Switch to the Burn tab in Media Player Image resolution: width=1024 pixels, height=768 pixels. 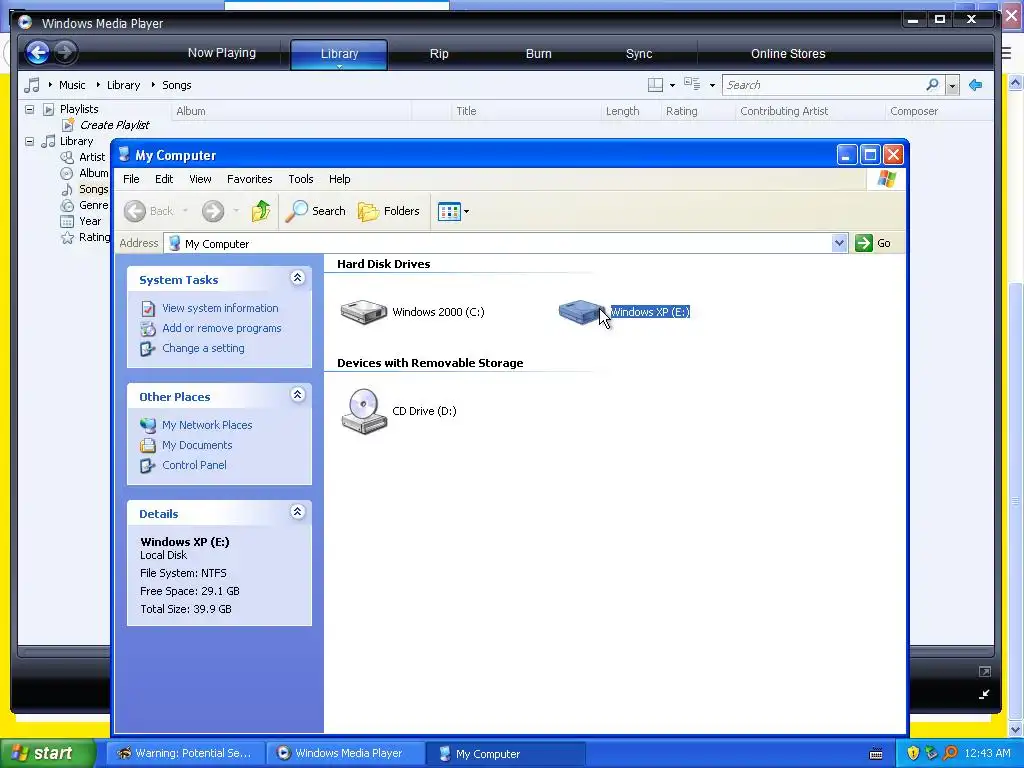pyautogui.click(x=539, y=54)
